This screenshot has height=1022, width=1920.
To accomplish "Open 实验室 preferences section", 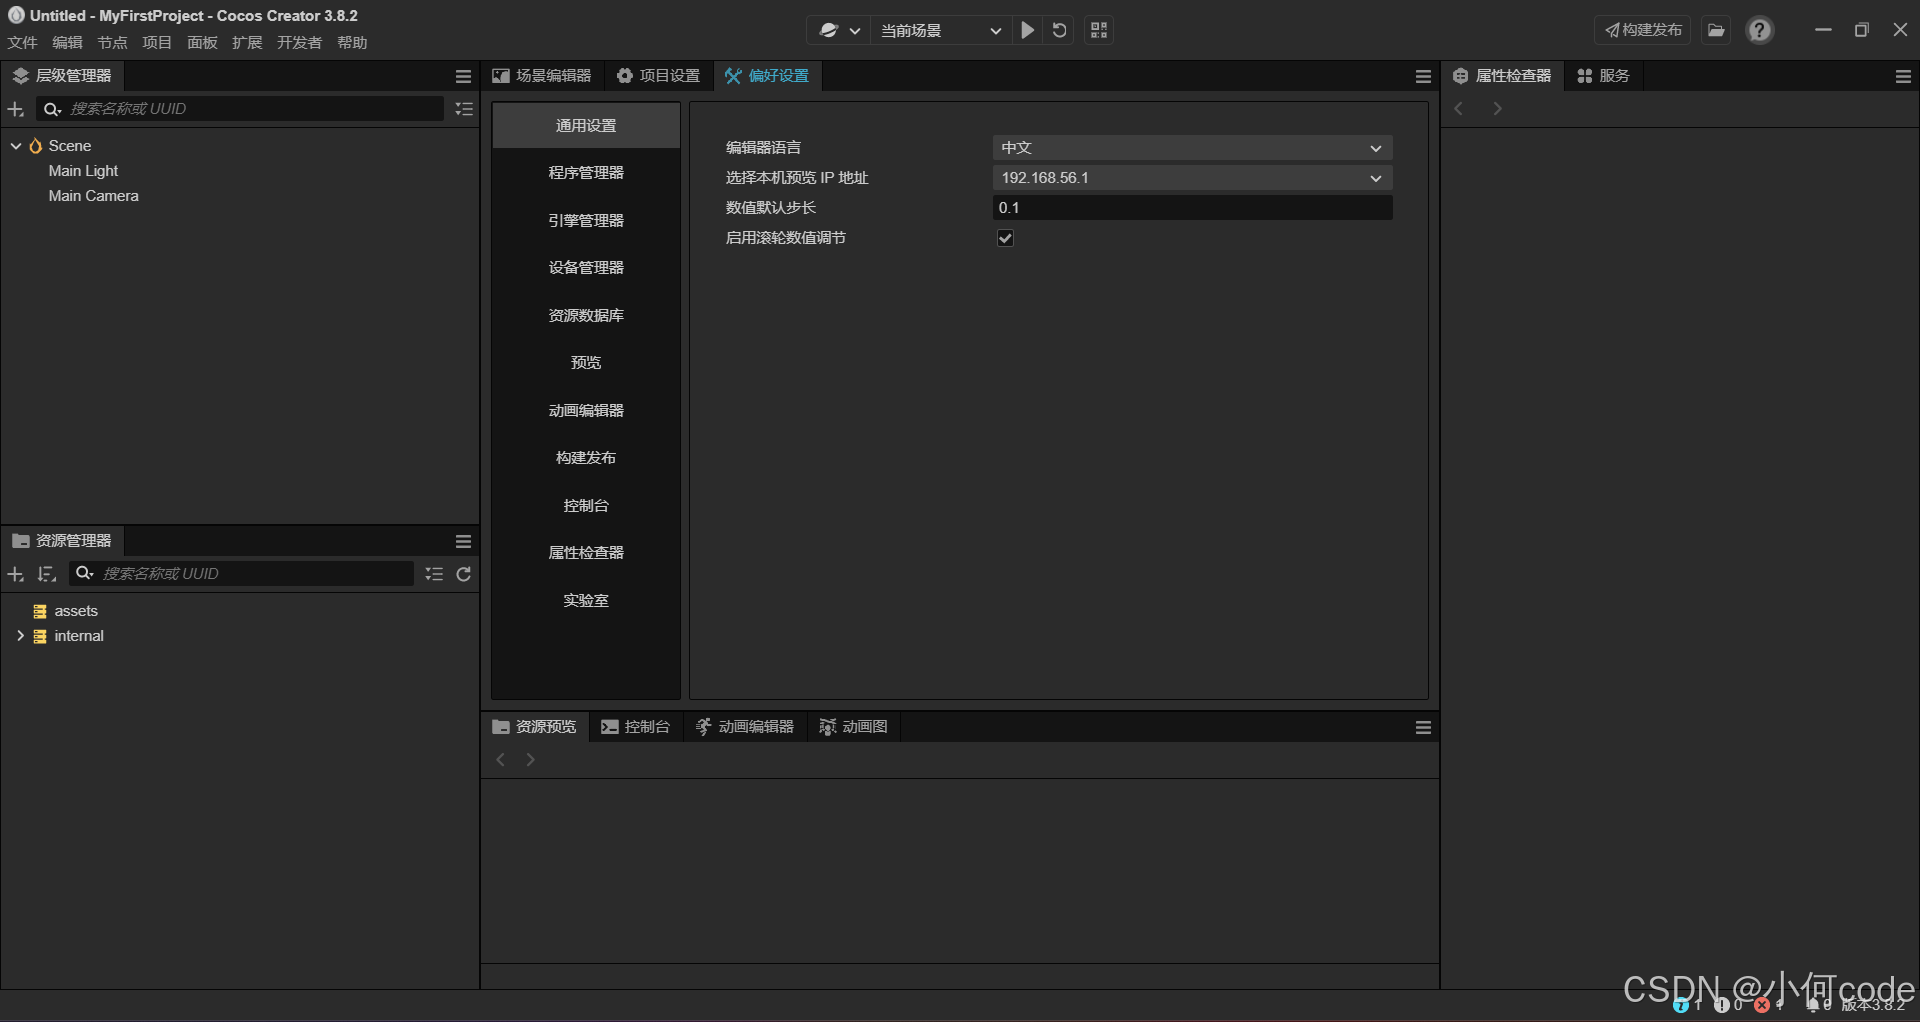I will [586, 601].
